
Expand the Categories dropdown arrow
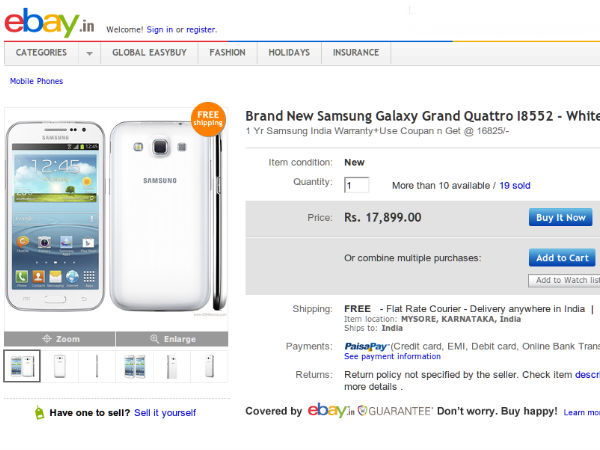[x=89, y=53]
